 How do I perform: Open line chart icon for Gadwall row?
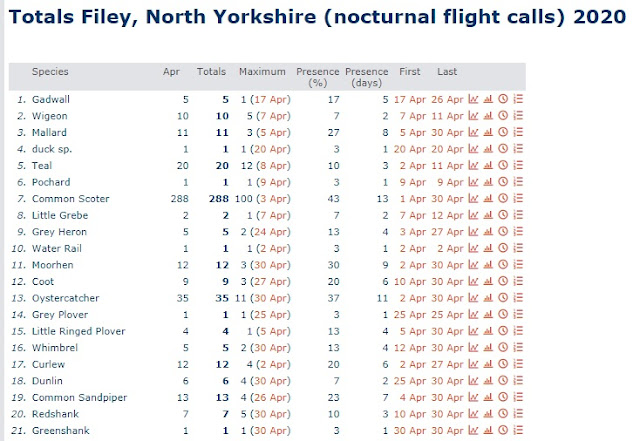[474, 100]
